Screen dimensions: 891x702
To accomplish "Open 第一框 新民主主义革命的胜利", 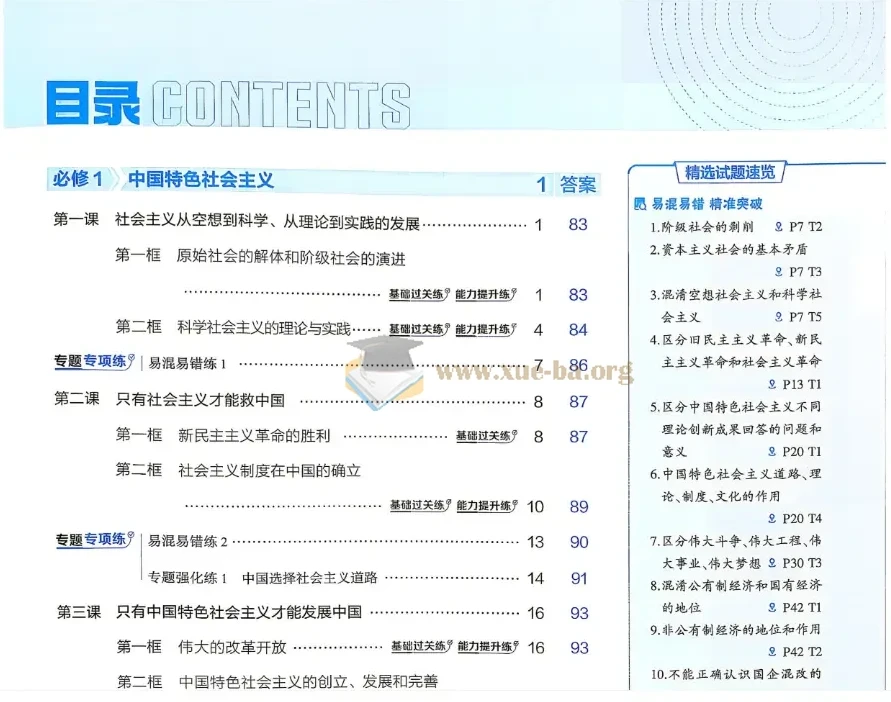I will pos(223,435).
